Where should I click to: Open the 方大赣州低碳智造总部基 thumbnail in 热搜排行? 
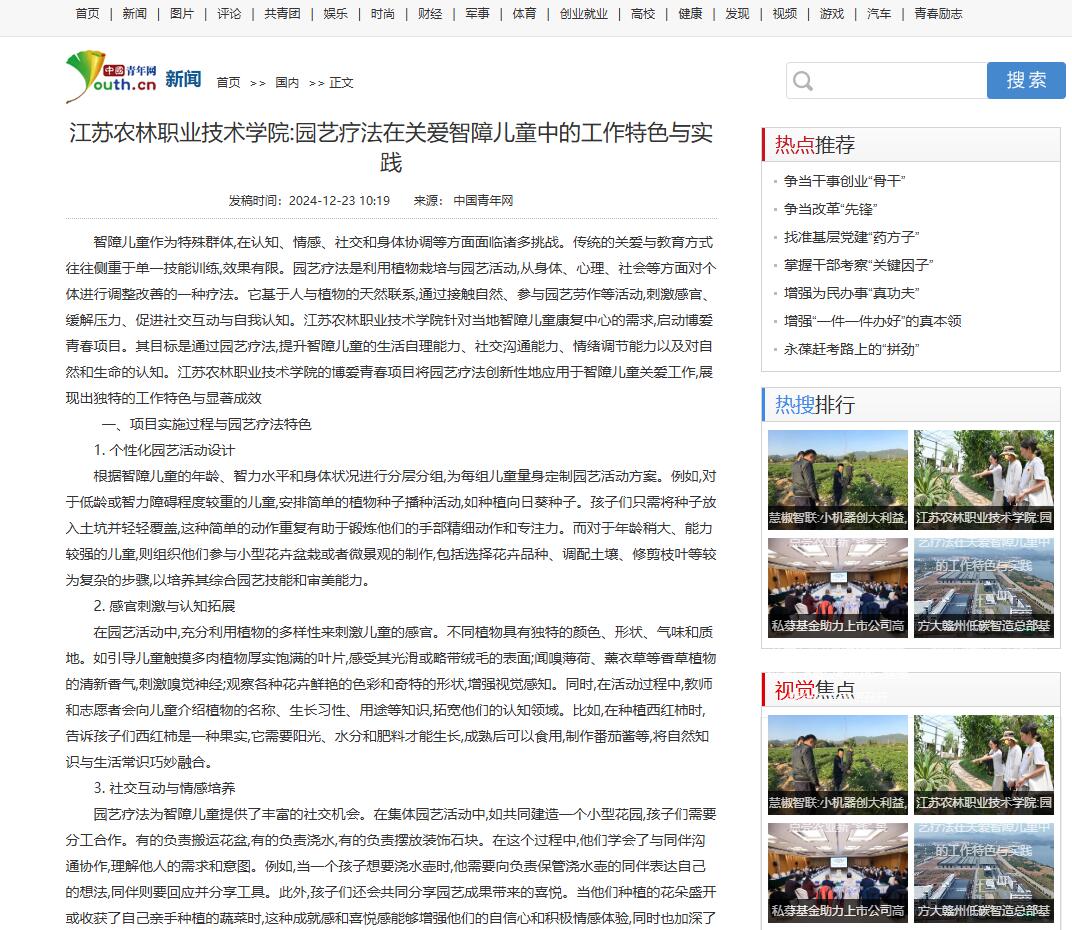click(983, 588)
